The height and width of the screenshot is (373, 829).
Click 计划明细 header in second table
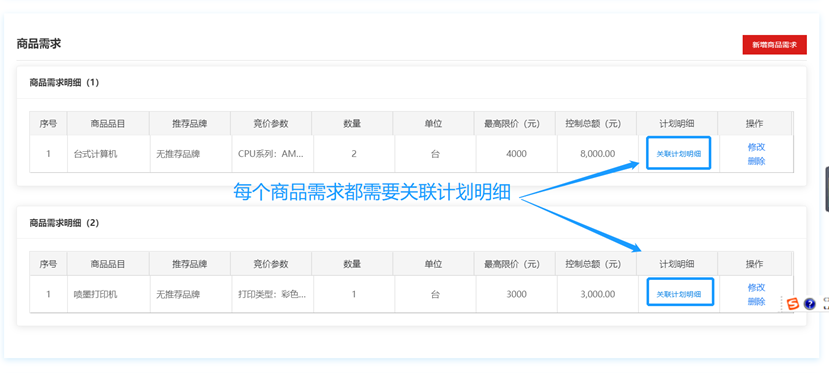[x=677, y=264]
